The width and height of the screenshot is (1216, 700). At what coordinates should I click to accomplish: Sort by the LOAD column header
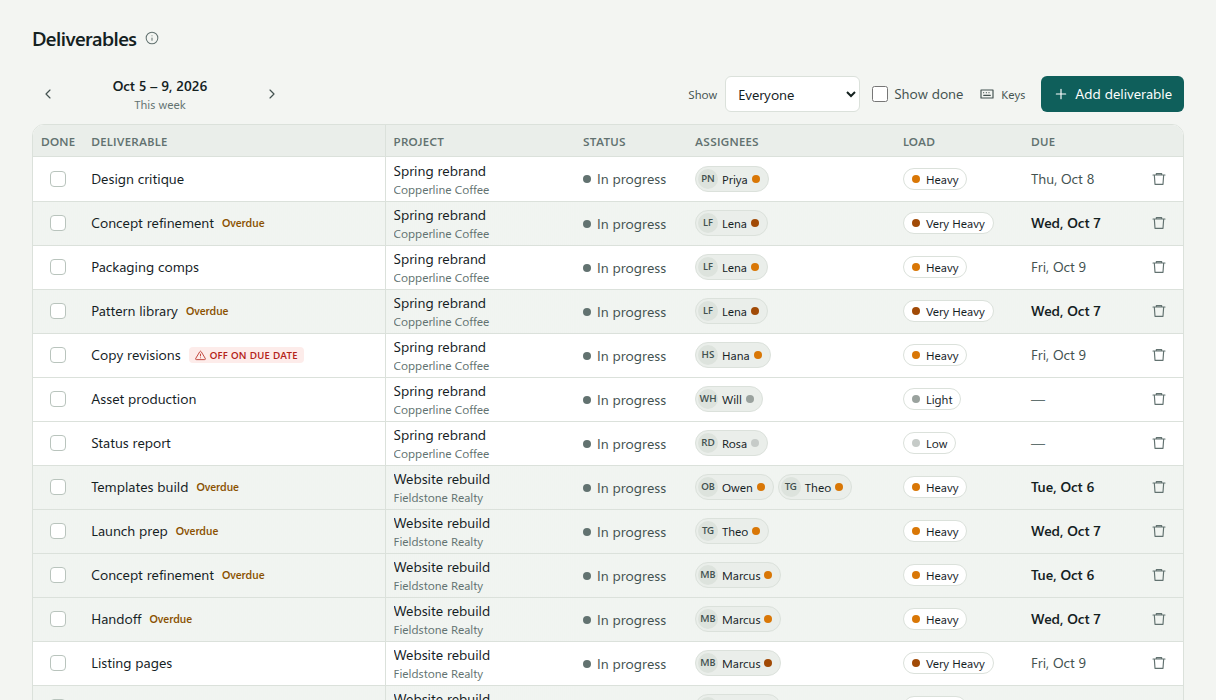(919, 142)
